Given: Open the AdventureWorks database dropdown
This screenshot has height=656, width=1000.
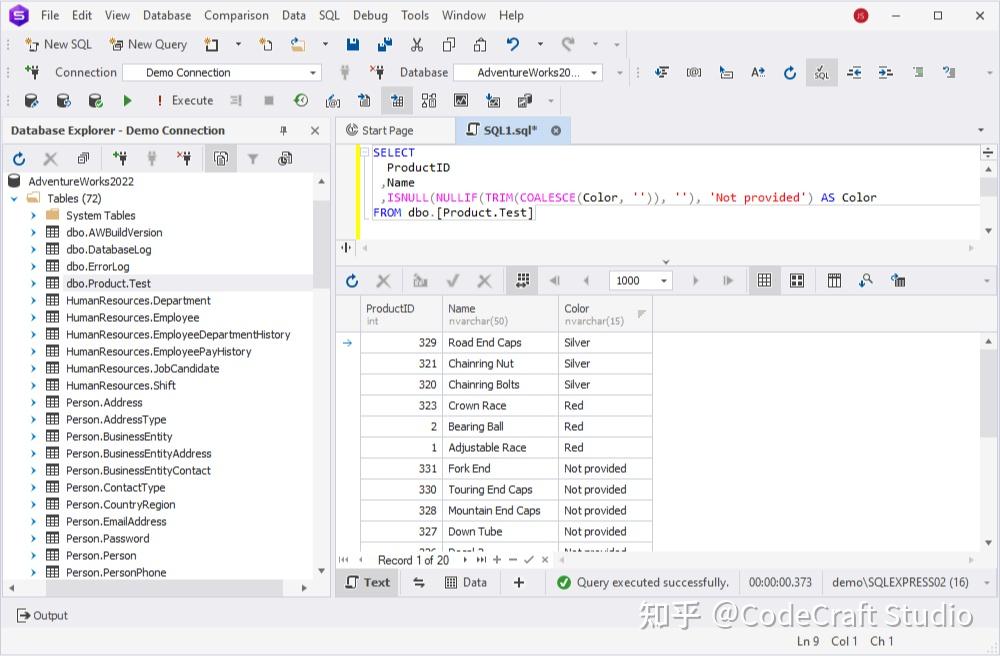Looking at the screenshot, I should [x=594, y=72].
